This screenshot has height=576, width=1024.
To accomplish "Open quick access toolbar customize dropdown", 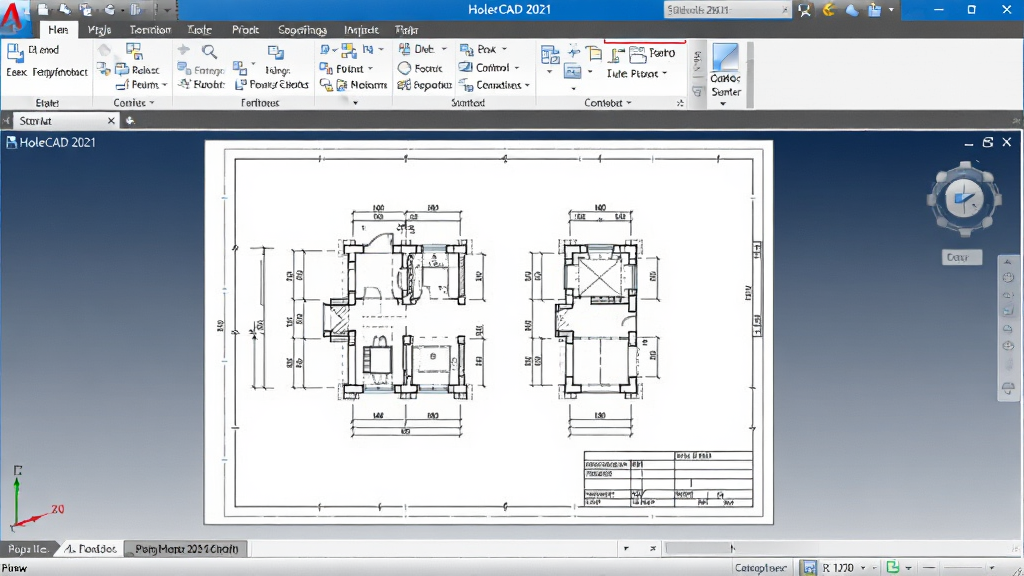I will click(x=167, y=10).
